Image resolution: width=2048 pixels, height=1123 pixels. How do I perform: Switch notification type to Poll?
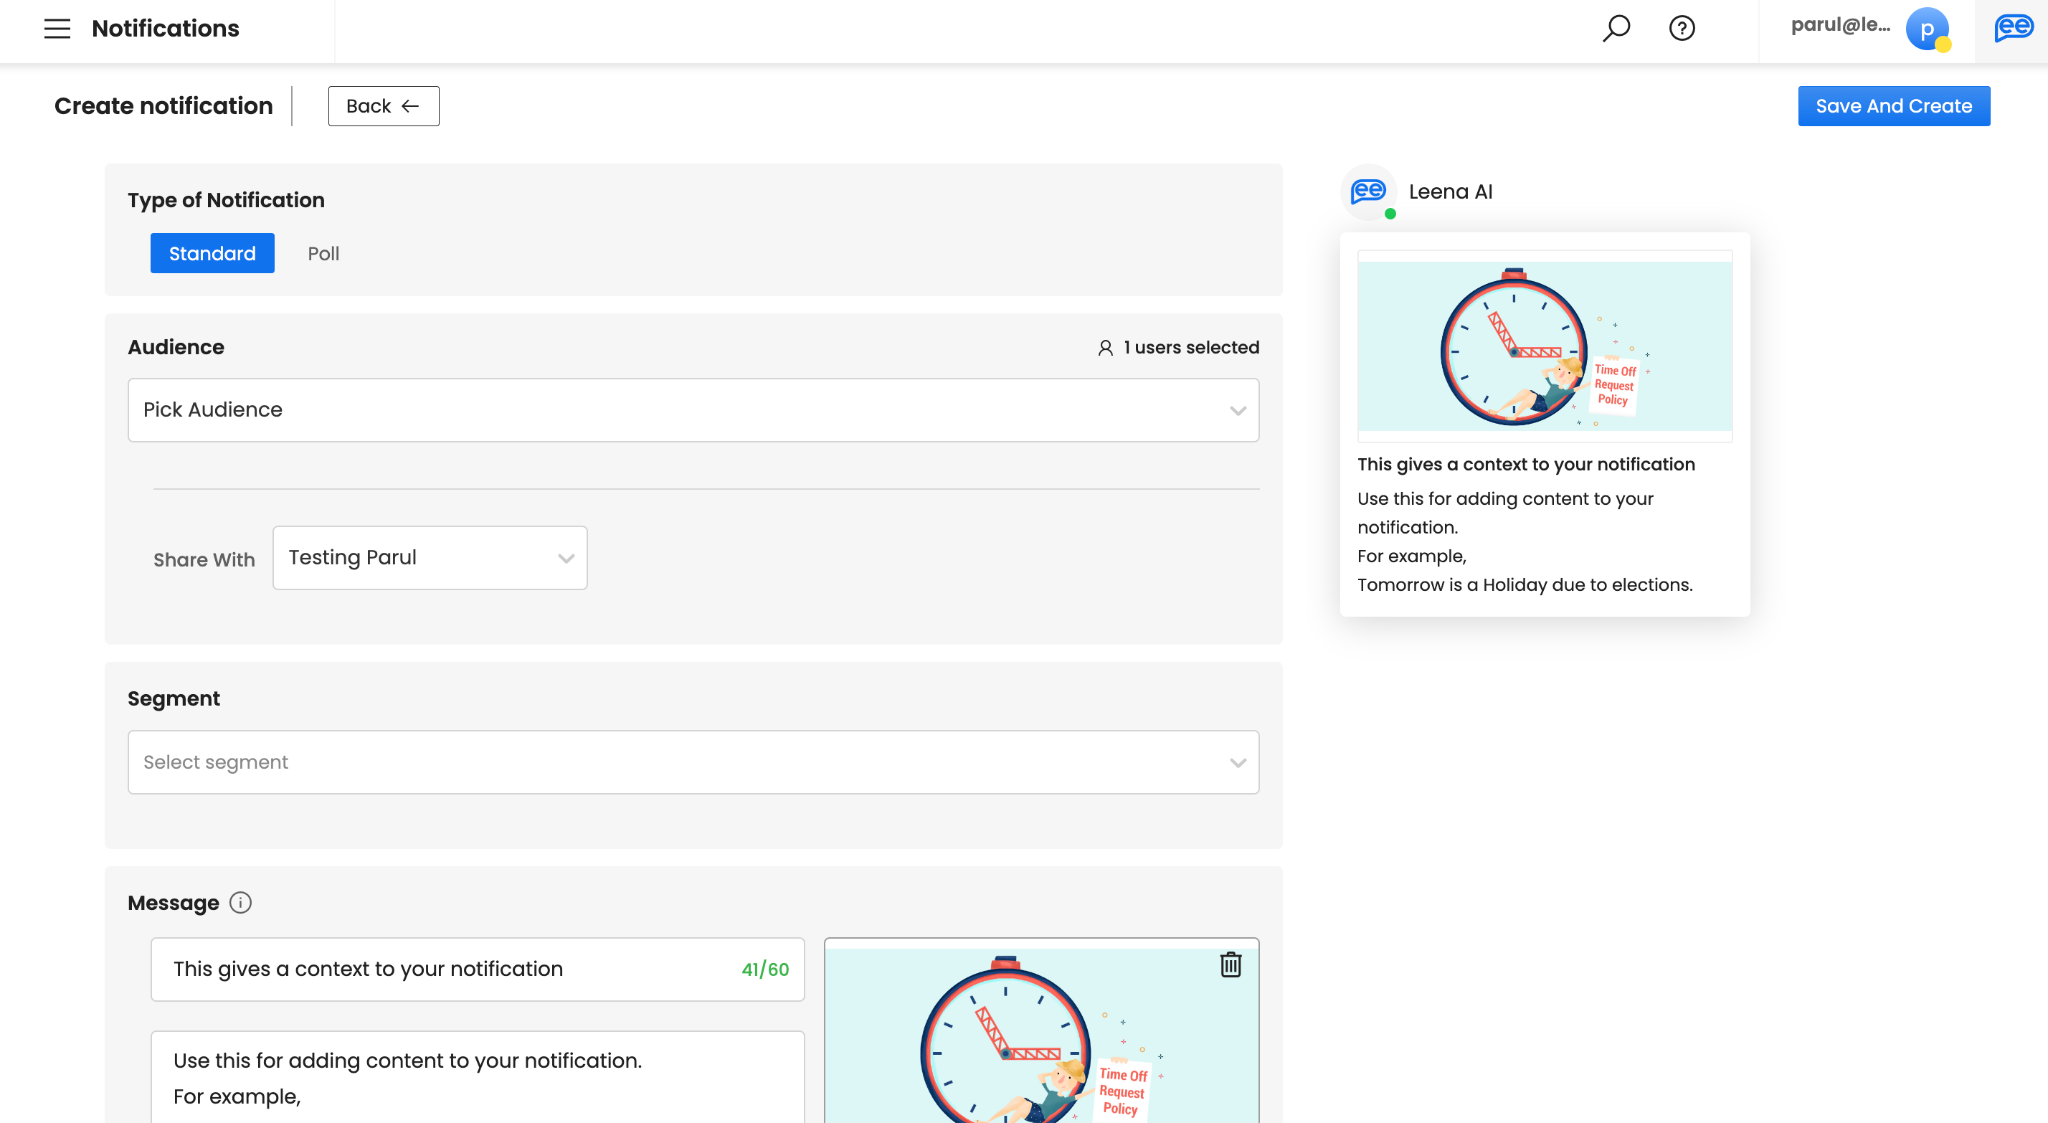(323, 254)
